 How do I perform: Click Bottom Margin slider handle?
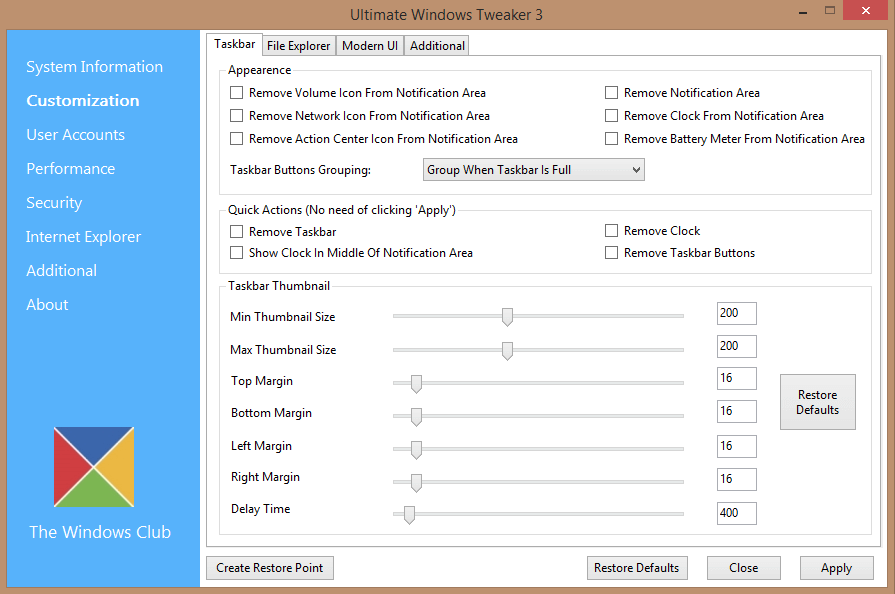(416, 417)
